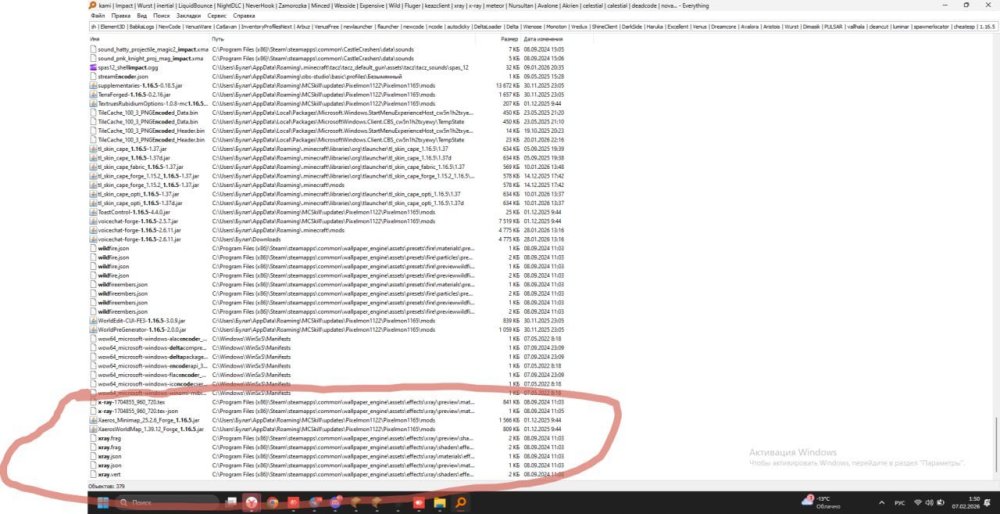
Task: Click the Объектов: 379 status bar text
Action: 107,486
